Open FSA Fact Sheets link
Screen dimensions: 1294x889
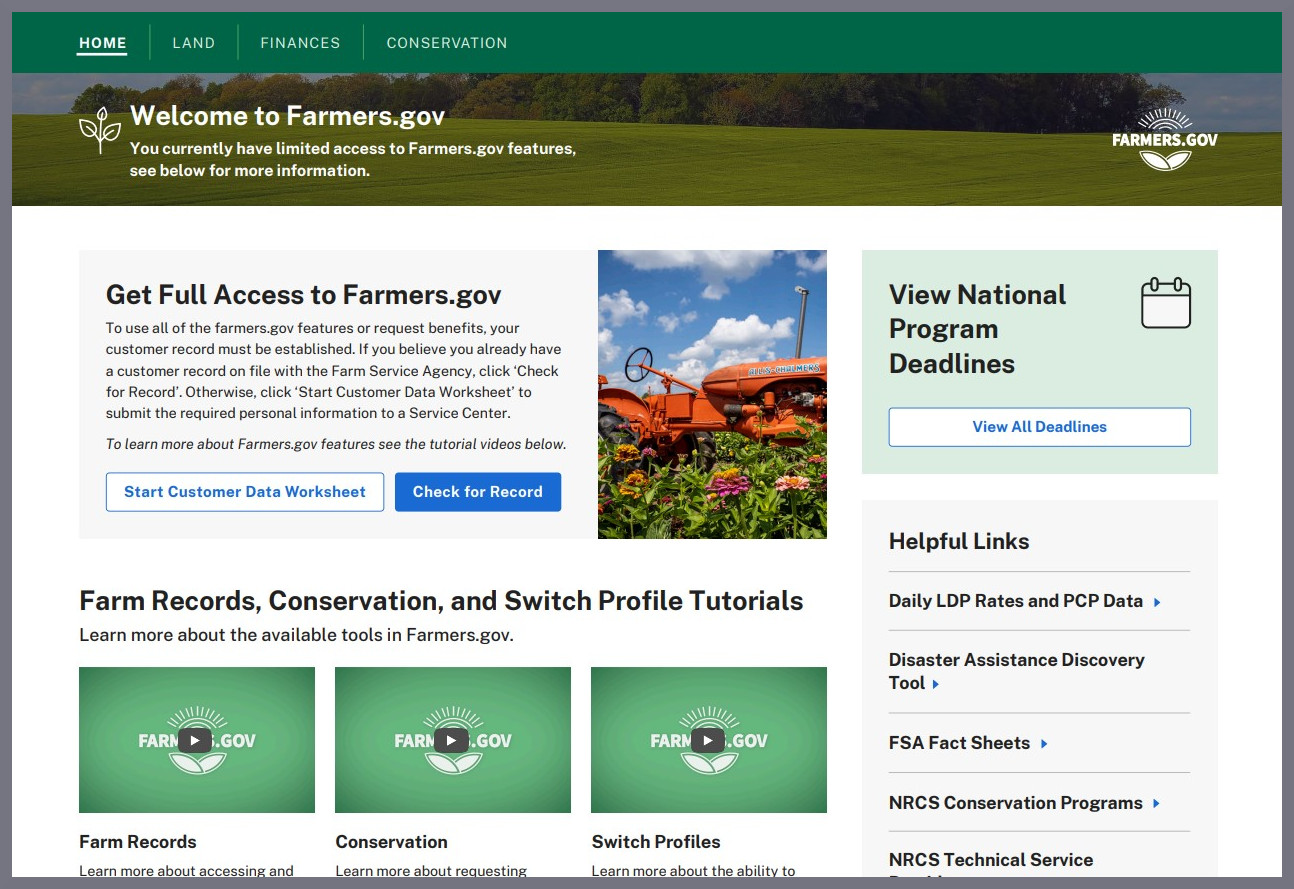click(959, 743)
